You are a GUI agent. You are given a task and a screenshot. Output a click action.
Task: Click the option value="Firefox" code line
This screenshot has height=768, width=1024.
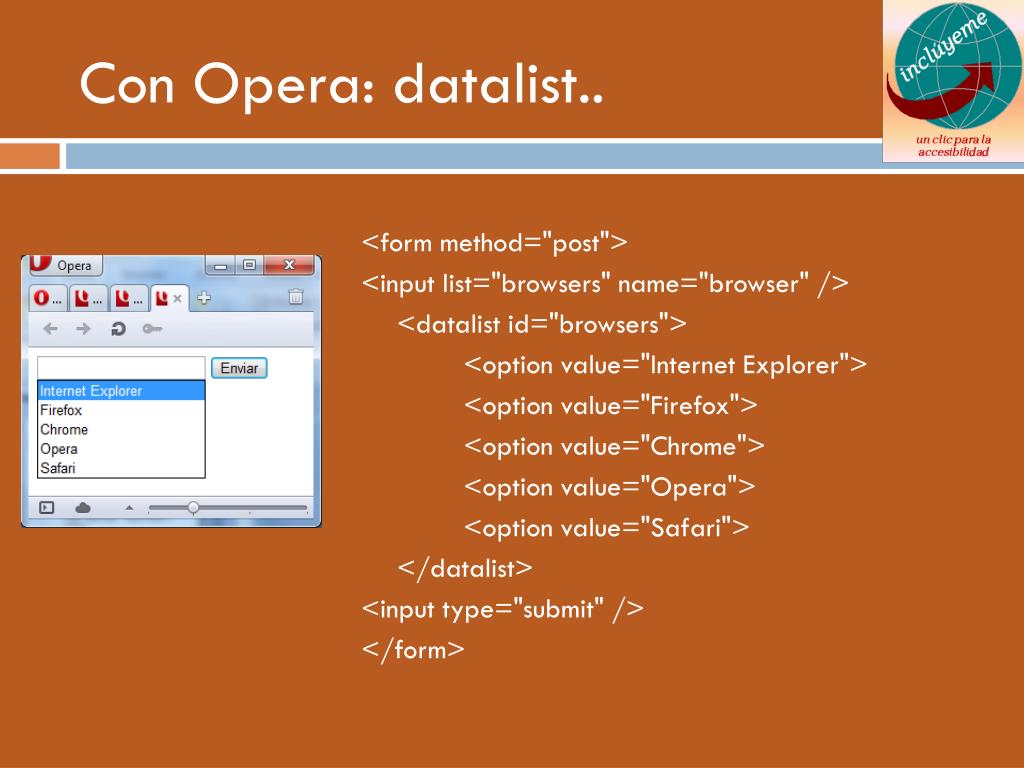pyautogui.click(x=611, y=406)
